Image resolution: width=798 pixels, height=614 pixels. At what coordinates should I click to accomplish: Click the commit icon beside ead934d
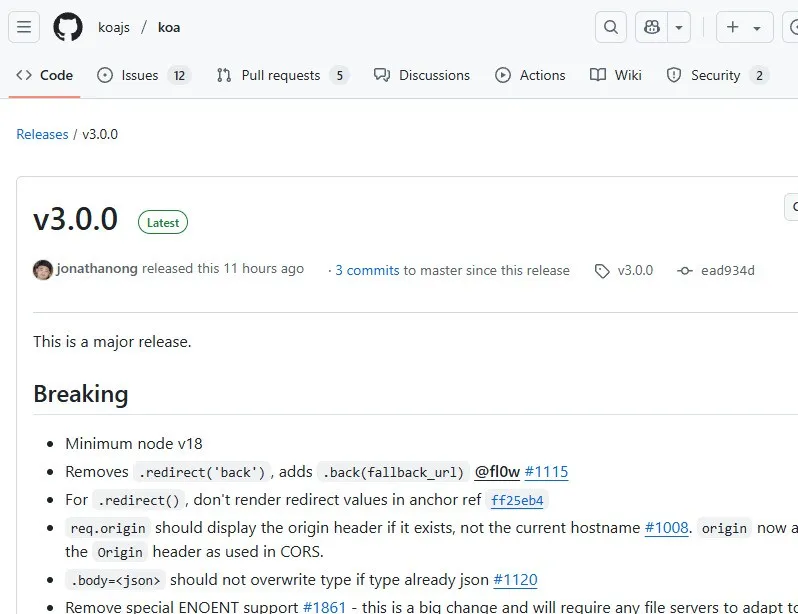[685, 271]
